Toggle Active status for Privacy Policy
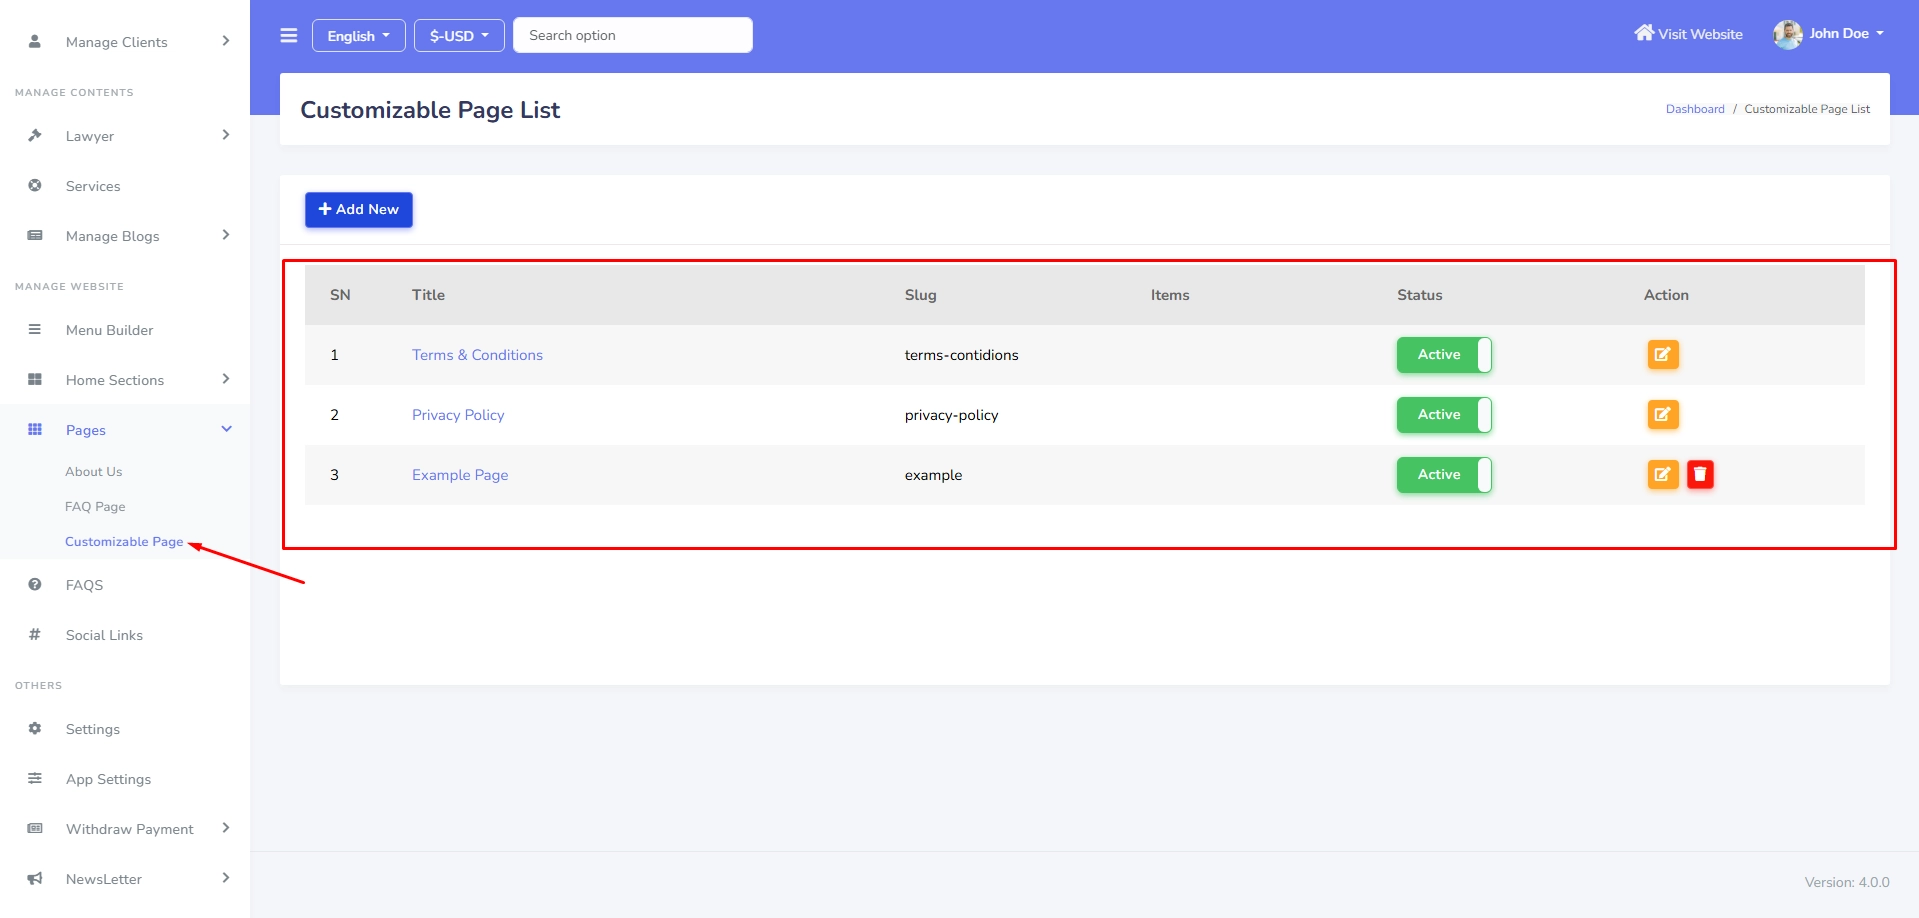The width and height of the screenshot is (1919, 918). tap(1444, 415)
